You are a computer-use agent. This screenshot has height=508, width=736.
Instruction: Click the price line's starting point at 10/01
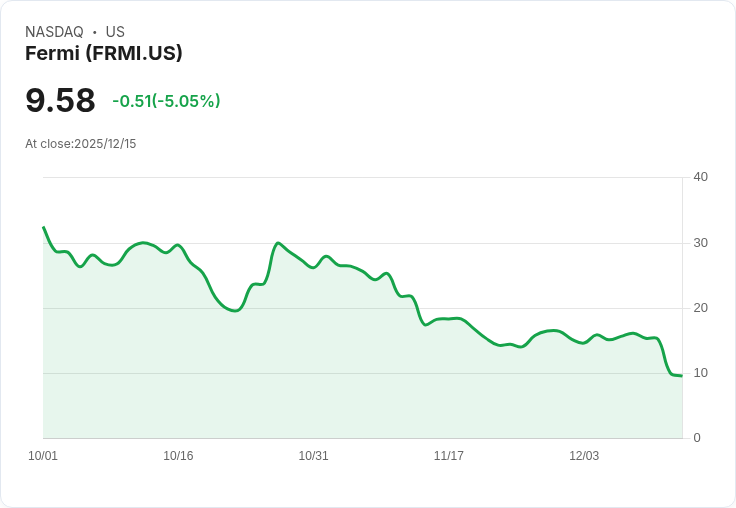[x=44, y=228]
